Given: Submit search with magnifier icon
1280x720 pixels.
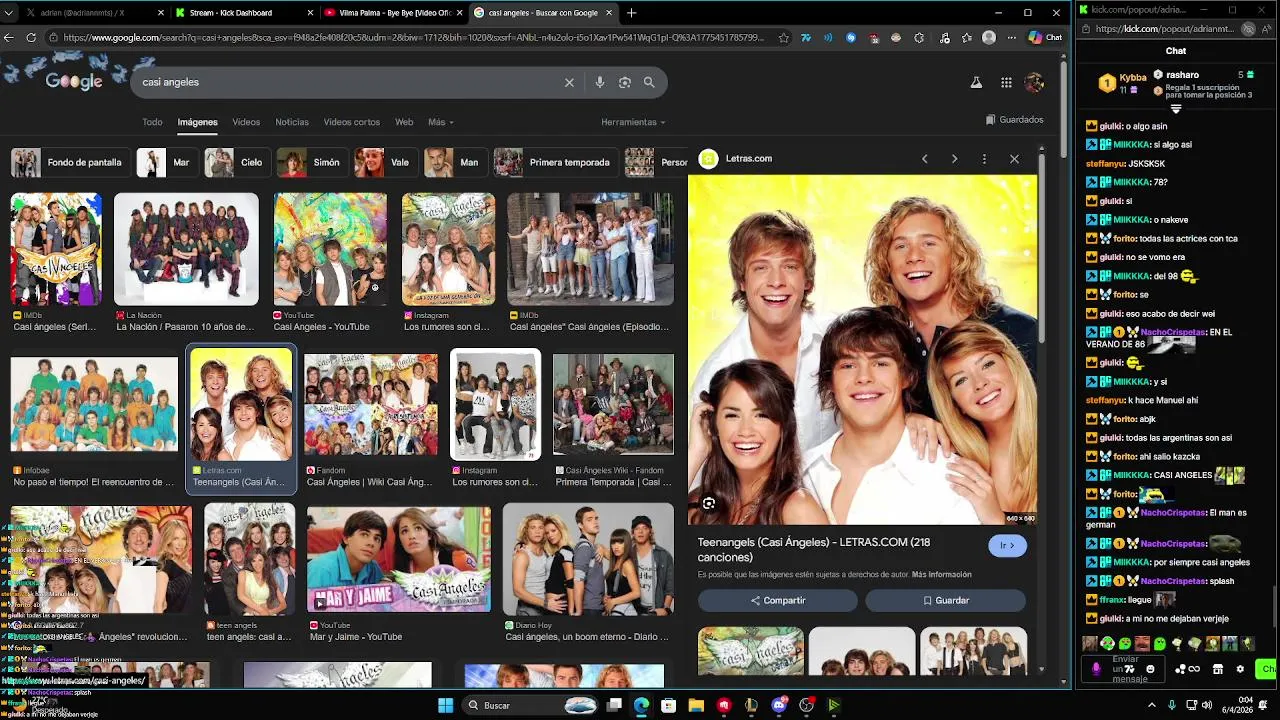Looking at the screenshot, I should click(x=649, y=82).
